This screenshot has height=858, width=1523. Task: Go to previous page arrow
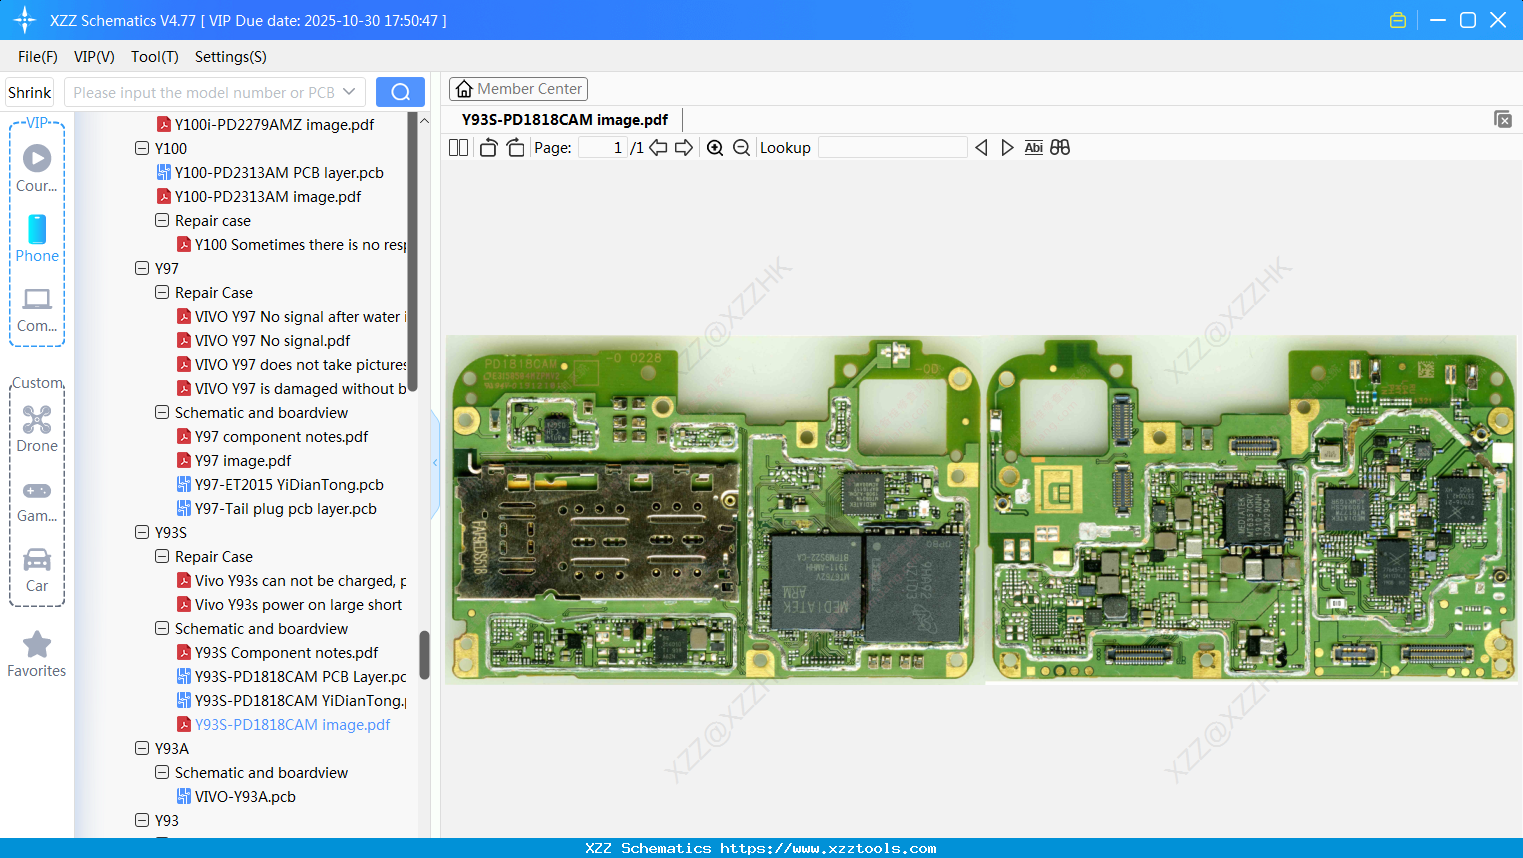coord(658,148)
